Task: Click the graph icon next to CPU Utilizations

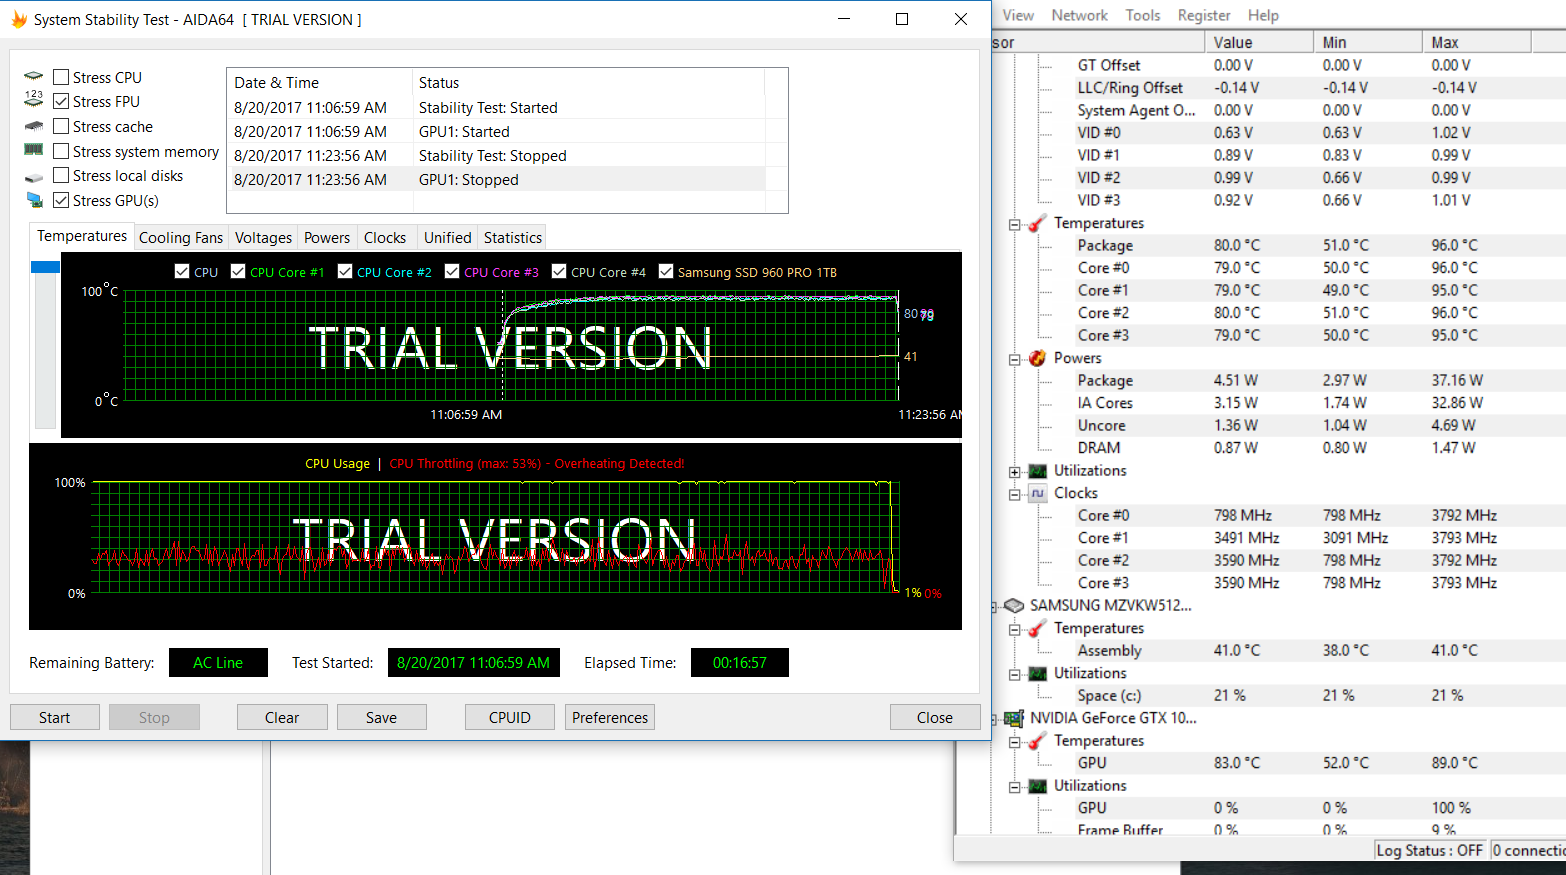Action: (x=1038, y=471)
